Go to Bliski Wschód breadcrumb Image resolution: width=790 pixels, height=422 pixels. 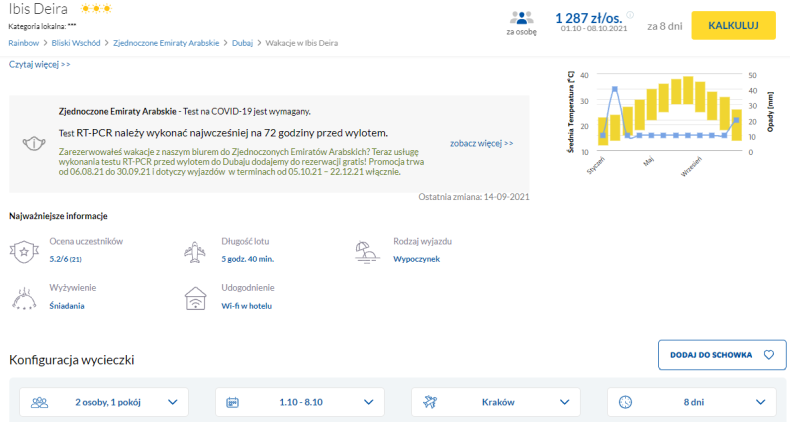76,43
